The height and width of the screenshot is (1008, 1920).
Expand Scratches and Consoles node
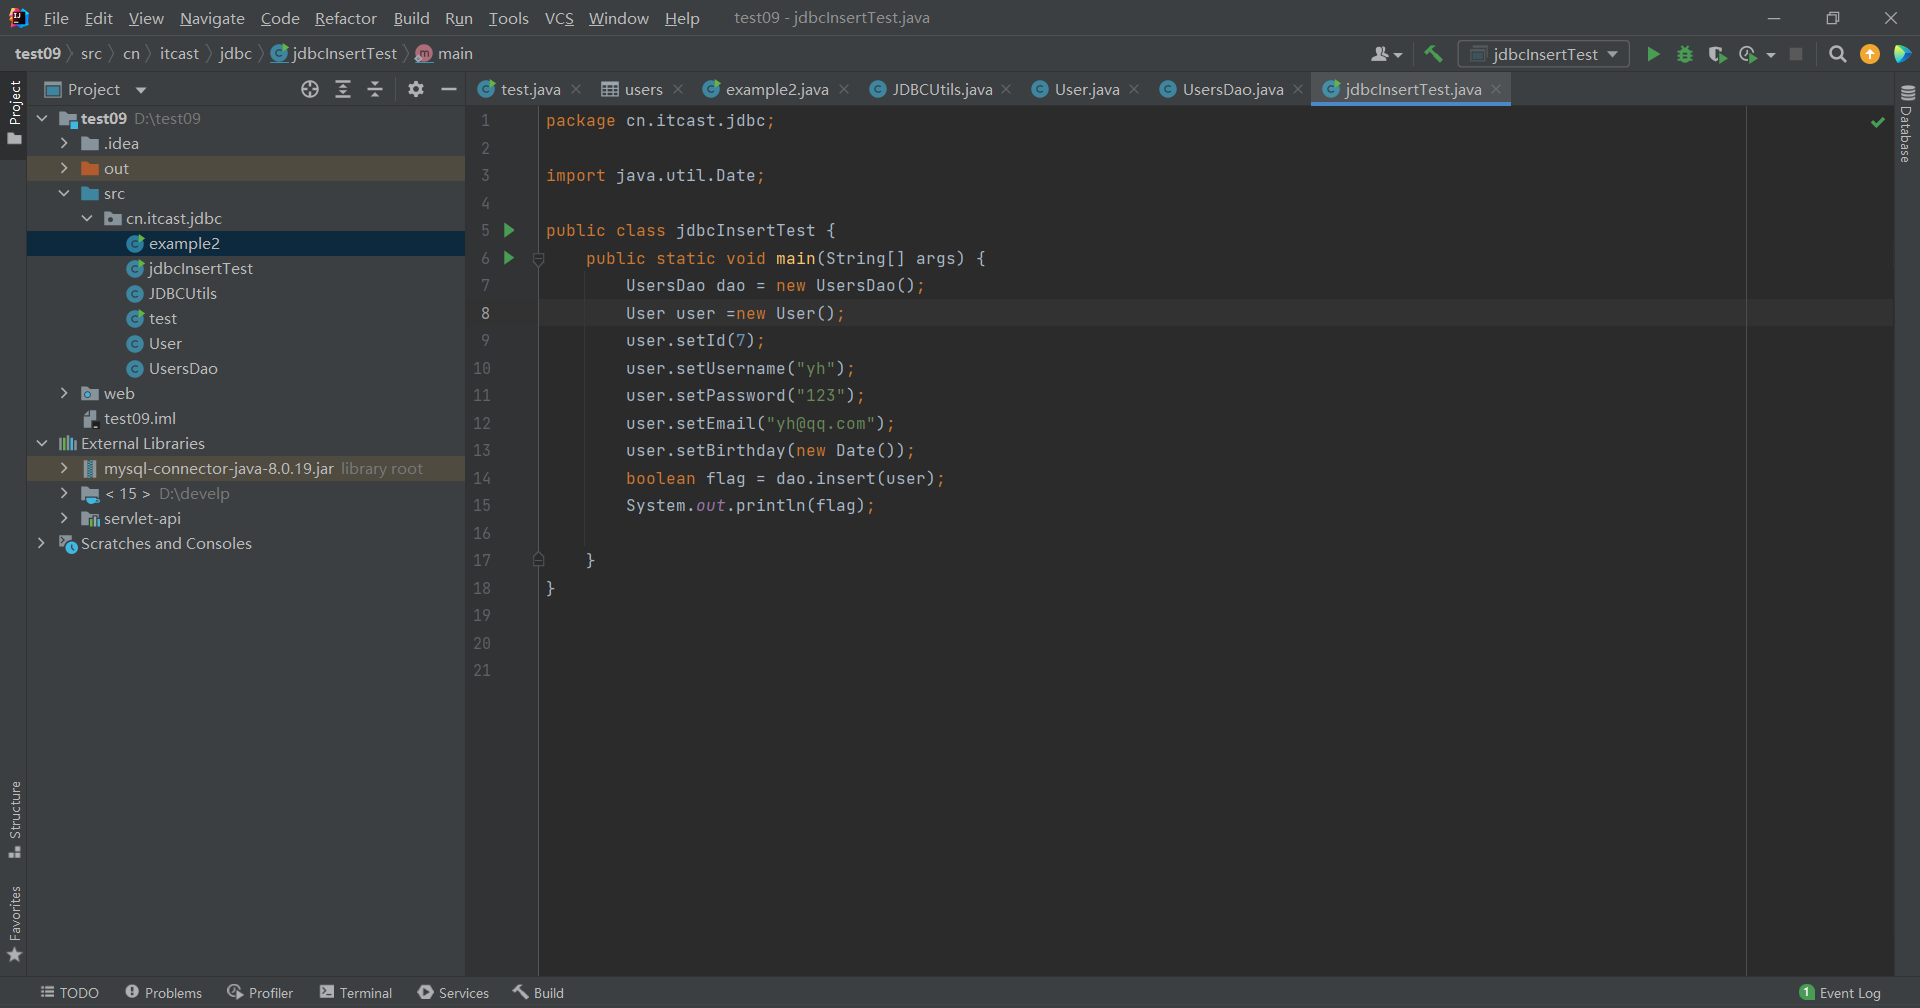click(41, 543)
